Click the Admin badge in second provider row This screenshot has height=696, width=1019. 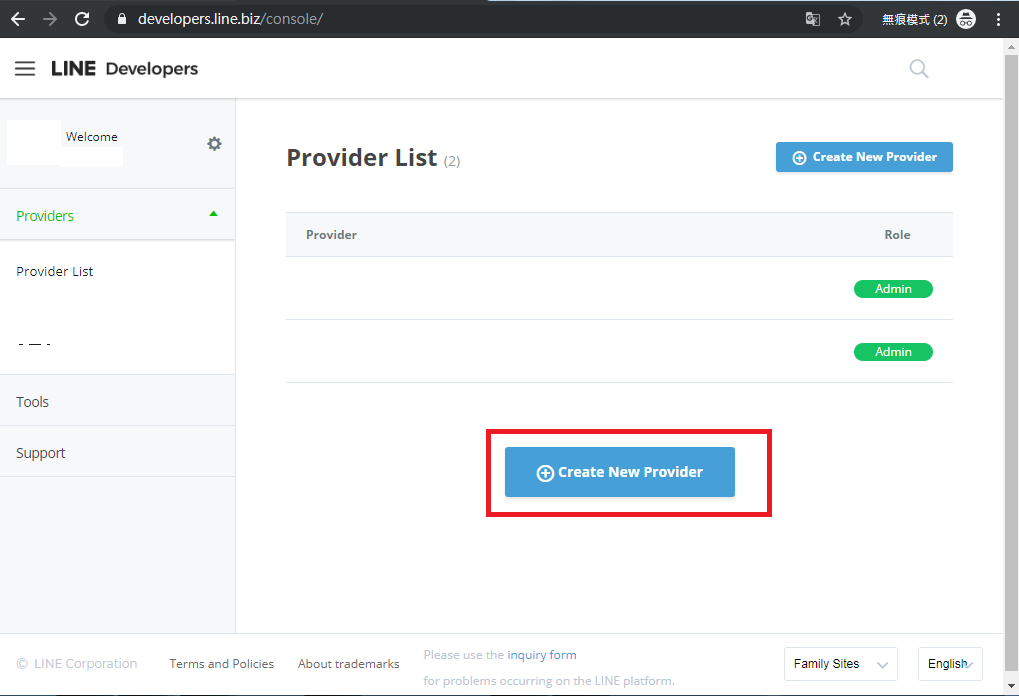click(x=893, y=352)
